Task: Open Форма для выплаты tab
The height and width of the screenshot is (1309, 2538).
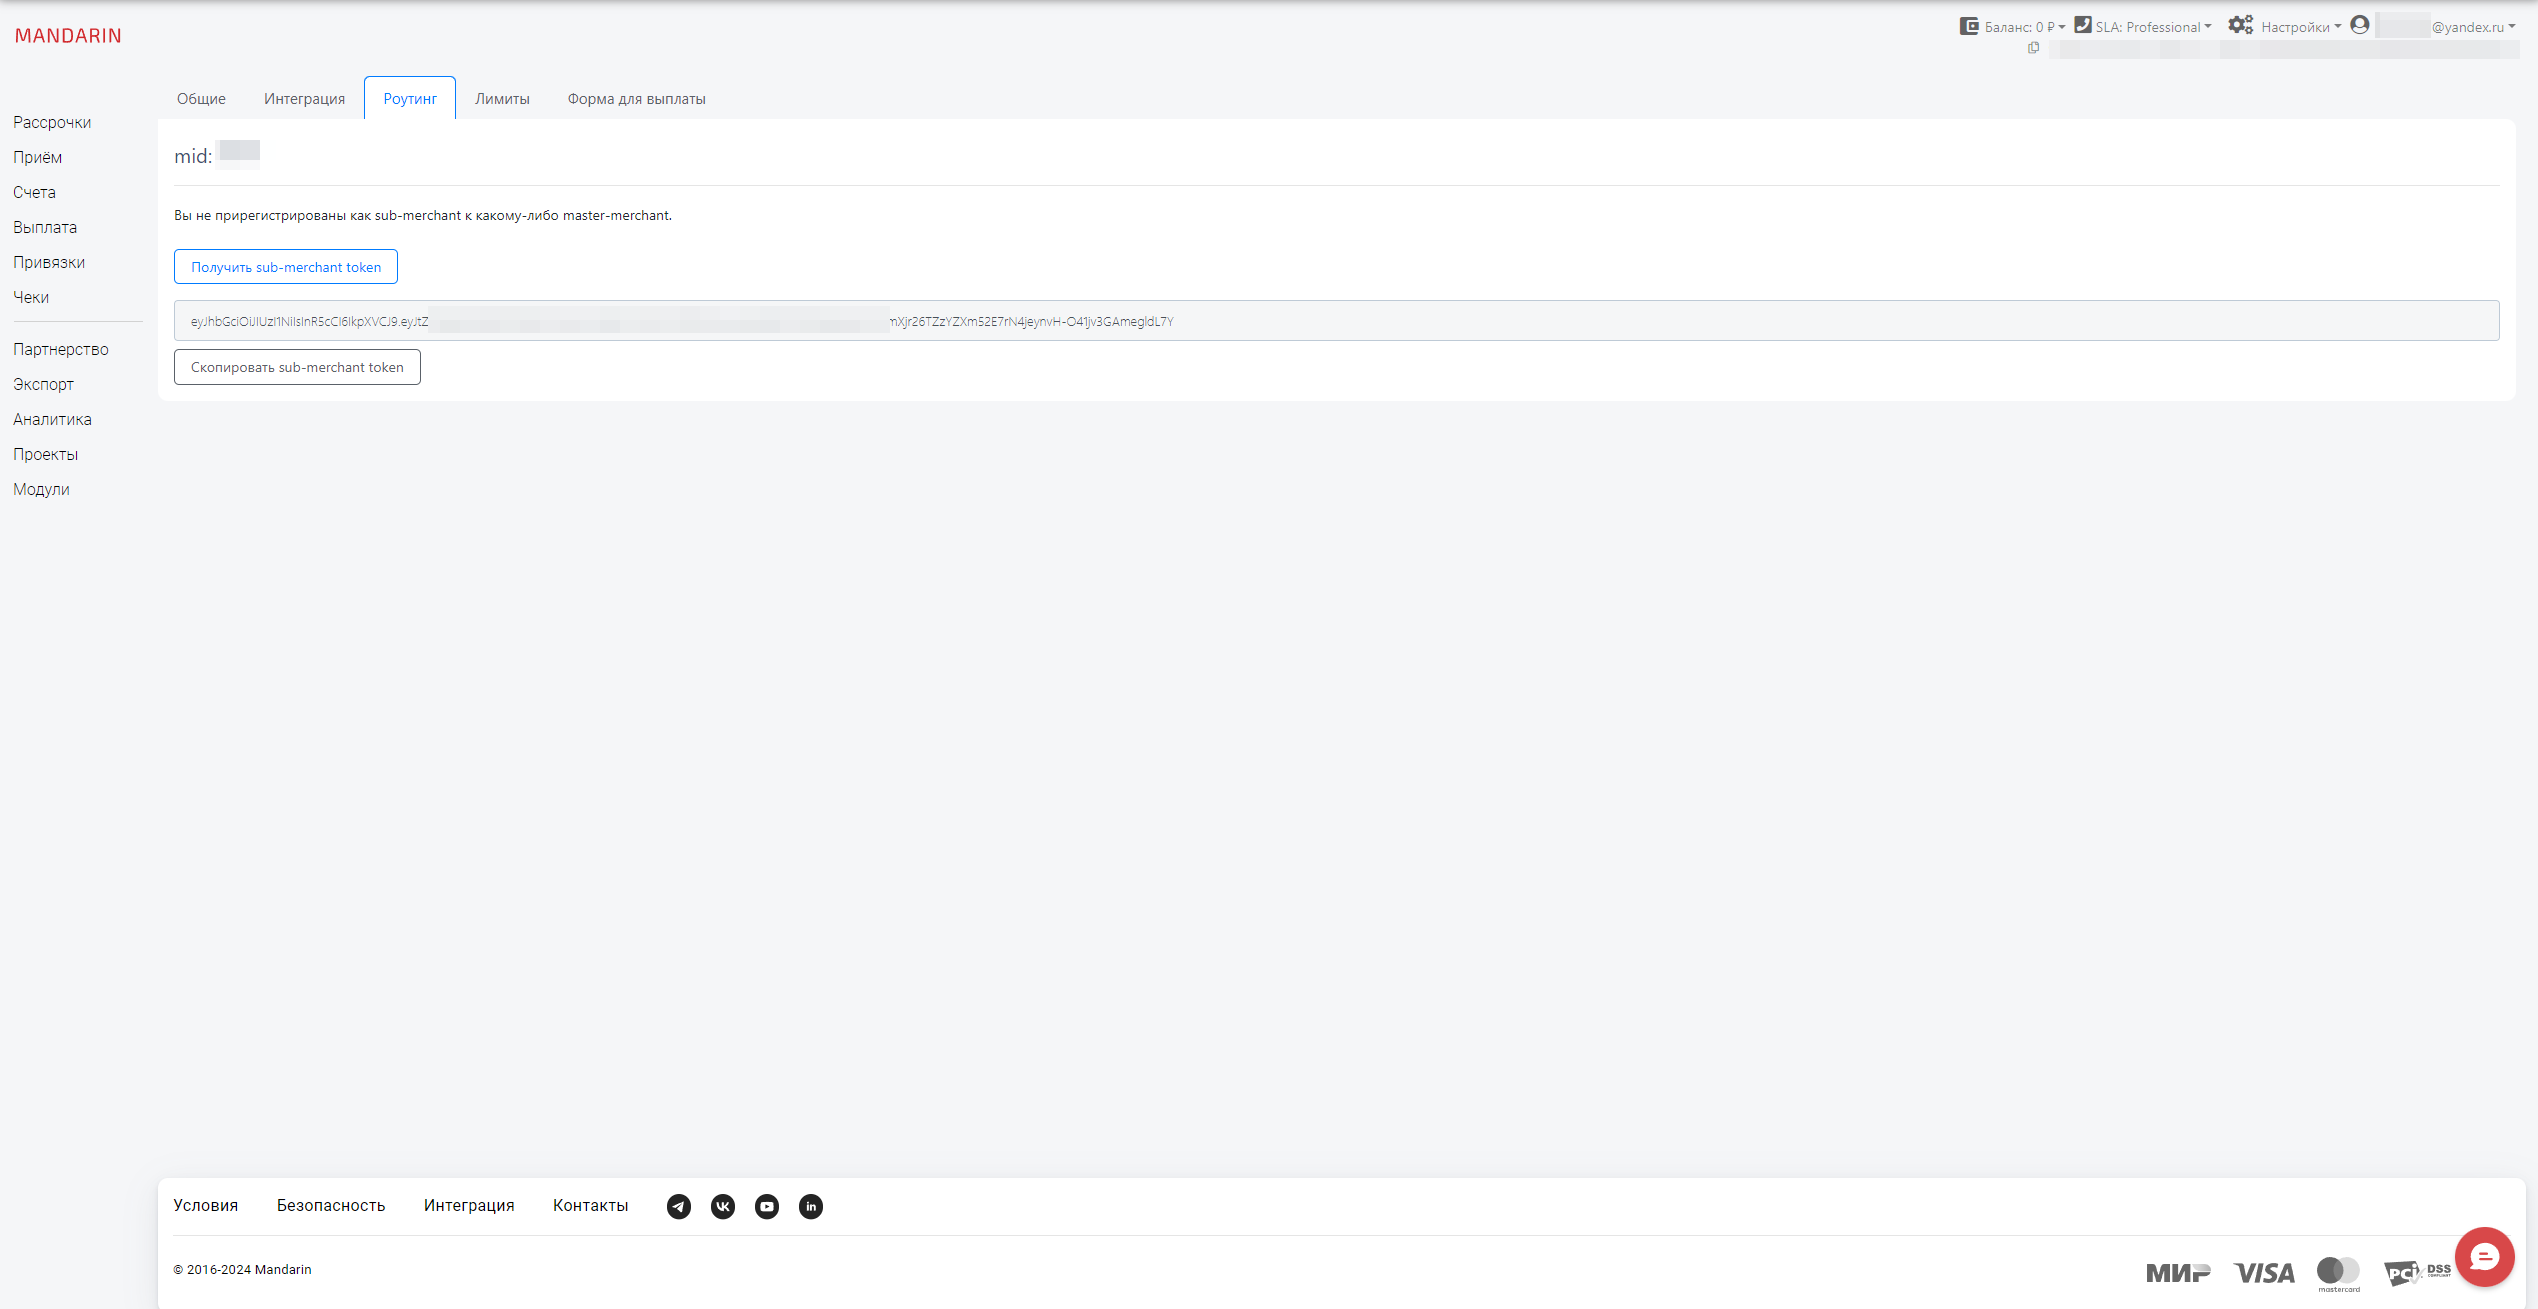Action: 636,99
